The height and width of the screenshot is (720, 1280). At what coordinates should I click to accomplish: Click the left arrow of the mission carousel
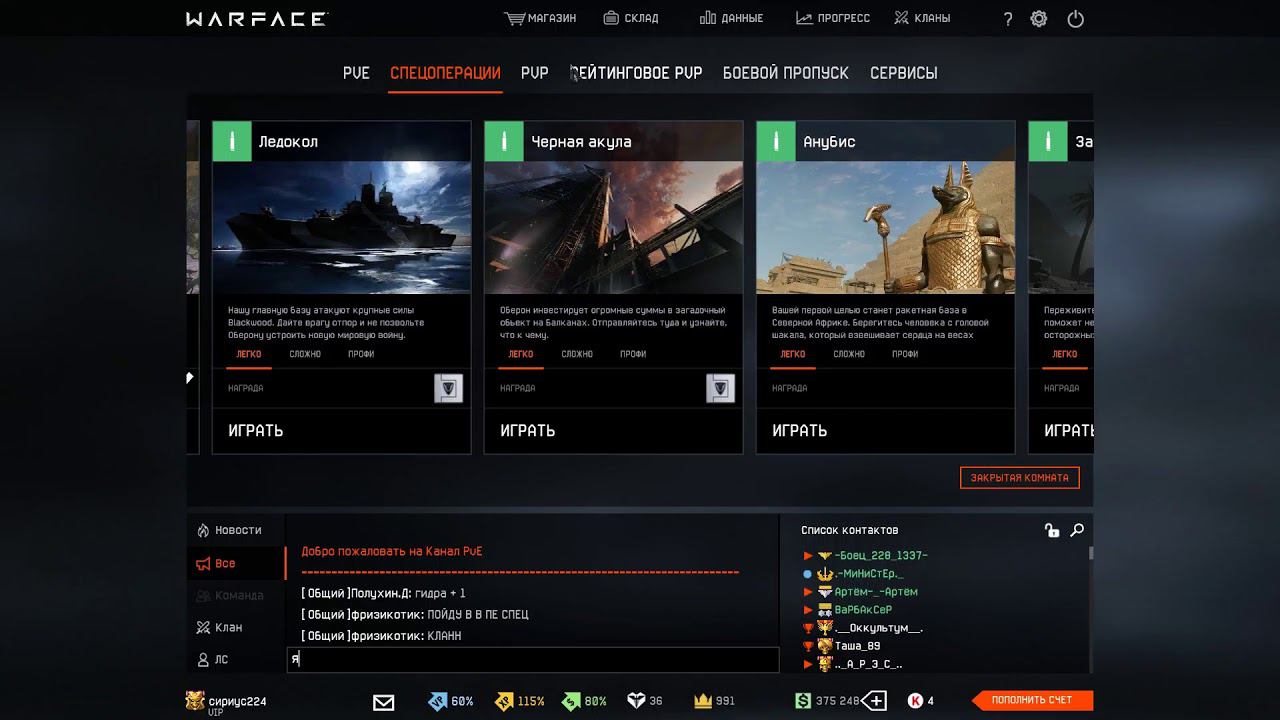pyautogui.click(x=190, y=377)
